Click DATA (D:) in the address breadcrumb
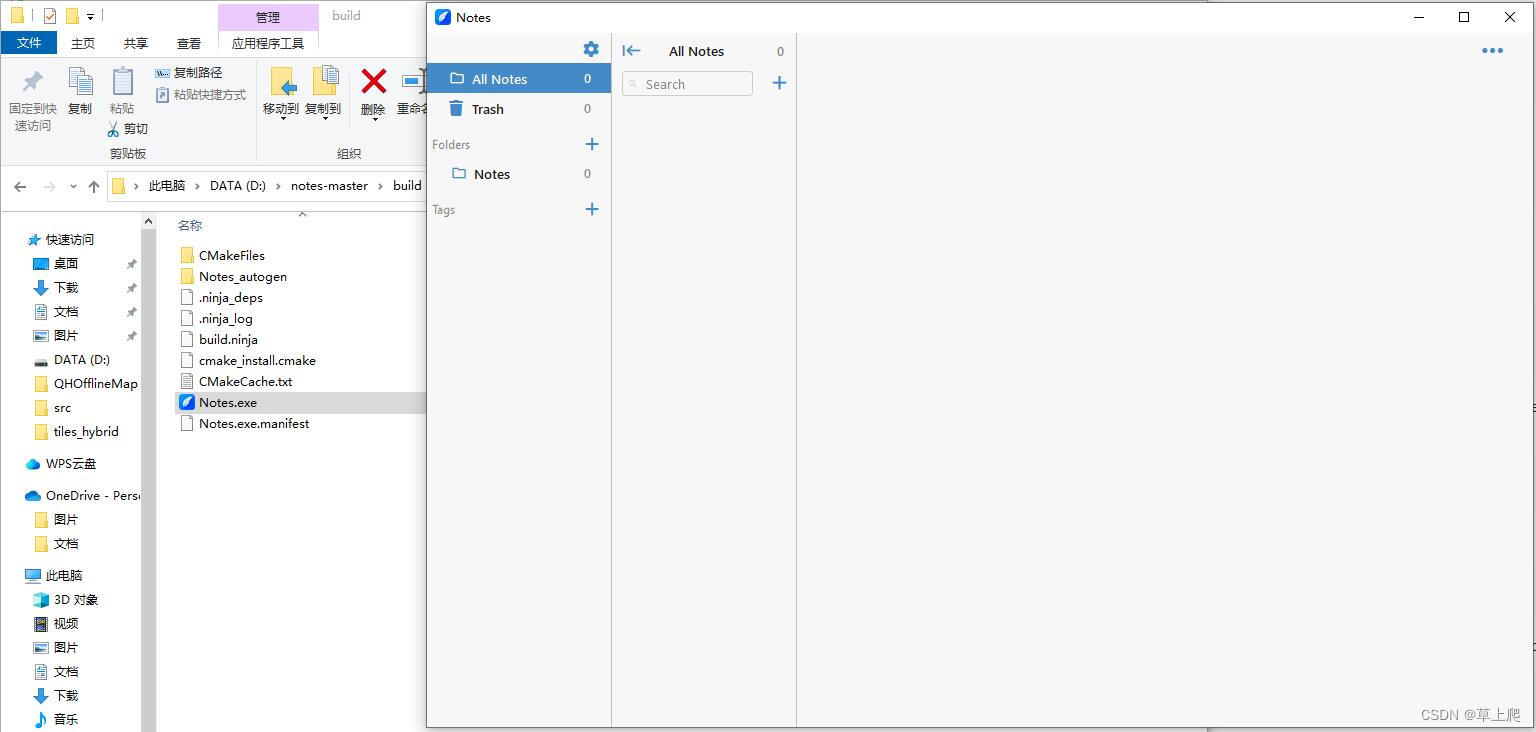This screenshot has width=1536, height=732. click(238, 186)
